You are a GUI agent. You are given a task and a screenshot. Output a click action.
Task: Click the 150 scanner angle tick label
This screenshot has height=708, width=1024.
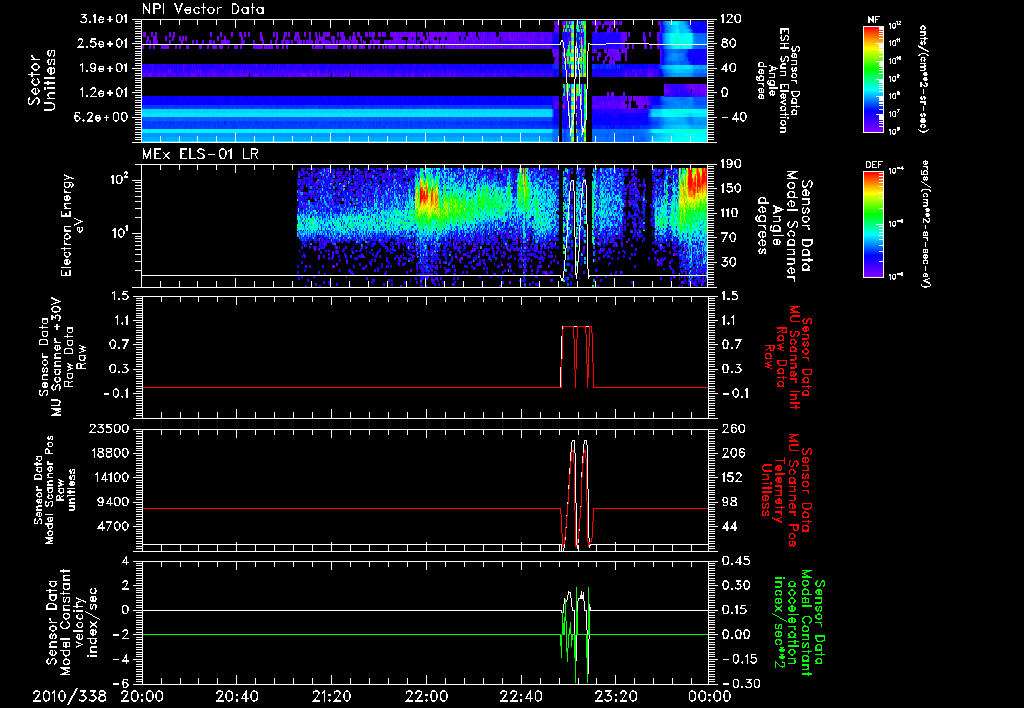pyautogui.click(x=732, y=189)
